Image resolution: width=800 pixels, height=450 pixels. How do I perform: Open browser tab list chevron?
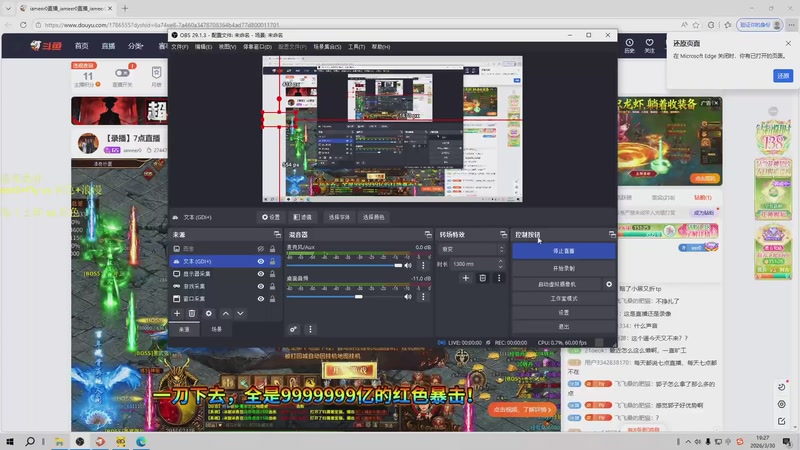click(x=8, y=8)
